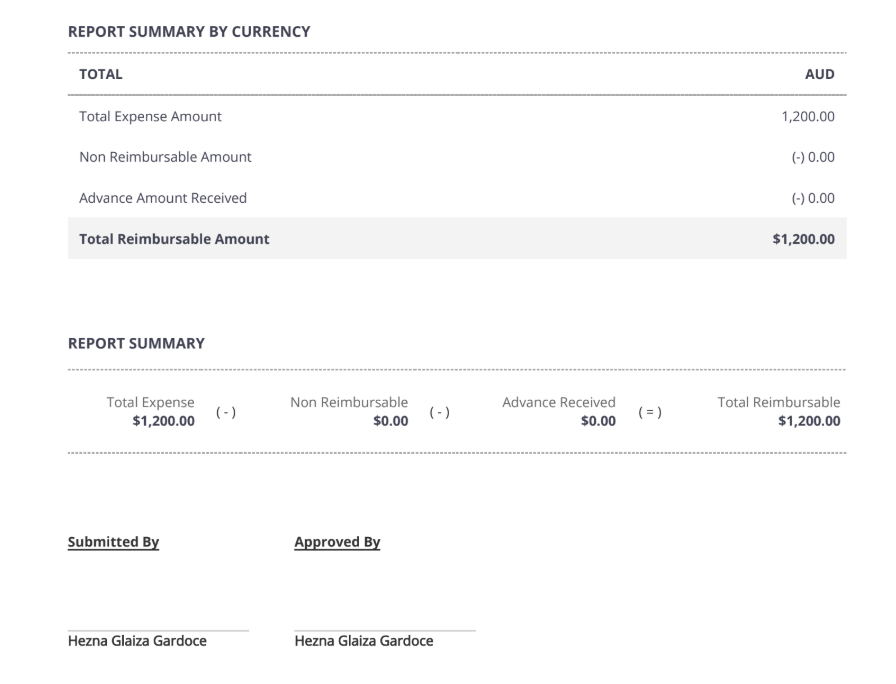Click the underlined Submitted By label
The width and height of the screenshot is (896, 684).
113,542
